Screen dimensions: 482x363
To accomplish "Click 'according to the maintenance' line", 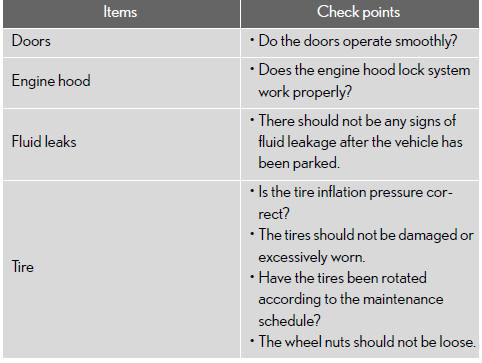I will (x=351, y=299).
